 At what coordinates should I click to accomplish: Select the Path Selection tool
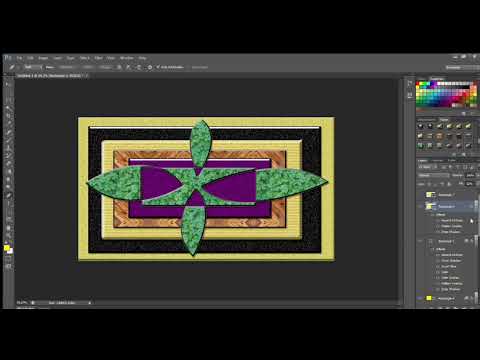8,212
